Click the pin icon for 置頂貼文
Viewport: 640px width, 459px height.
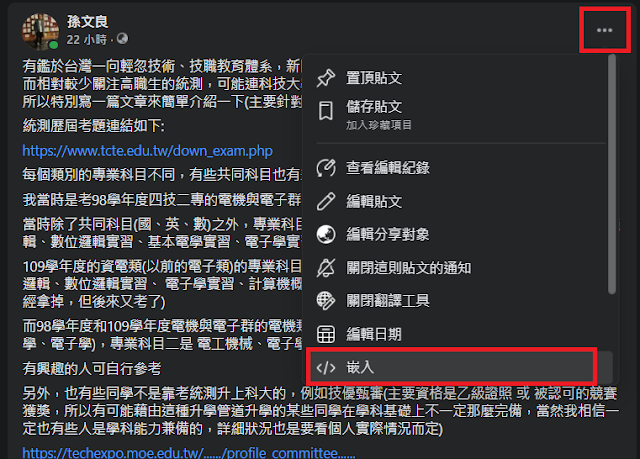[x=326, y=78]
